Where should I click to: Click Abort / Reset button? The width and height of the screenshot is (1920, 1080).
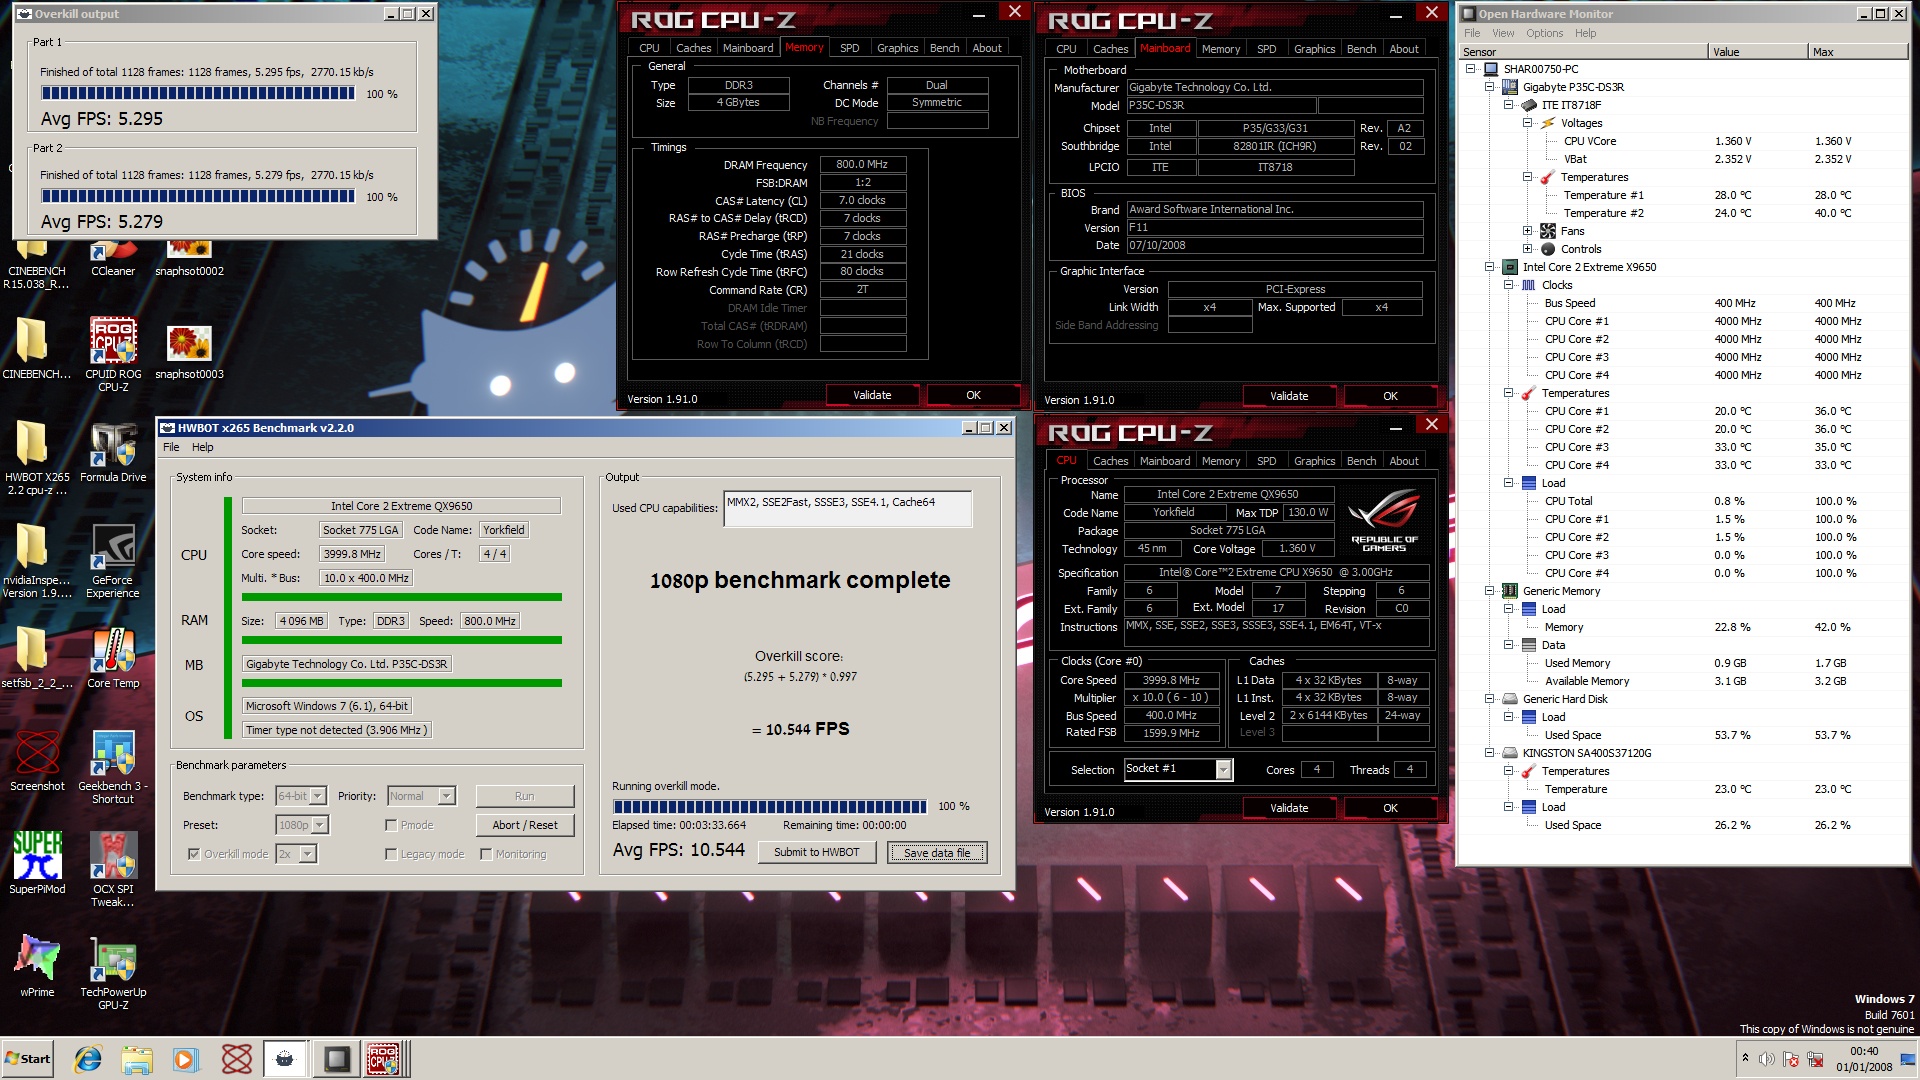point(525,825)
